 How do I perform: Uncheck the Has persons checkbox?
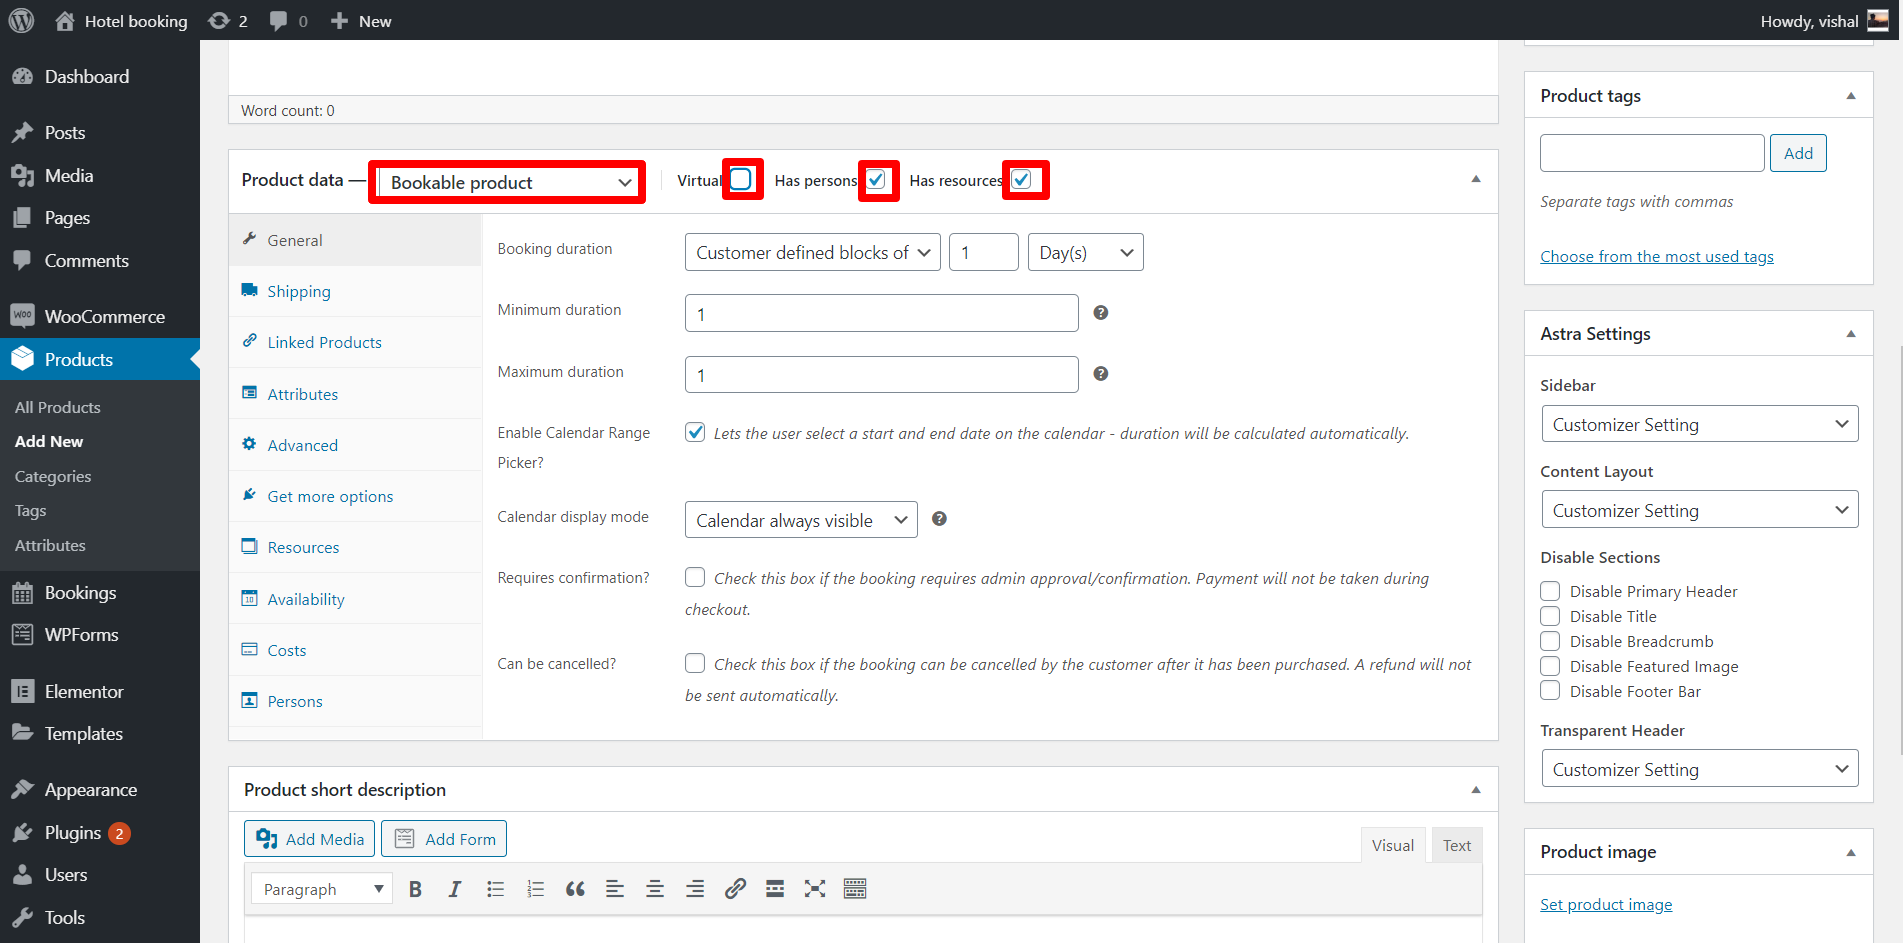tap(876, 180)
